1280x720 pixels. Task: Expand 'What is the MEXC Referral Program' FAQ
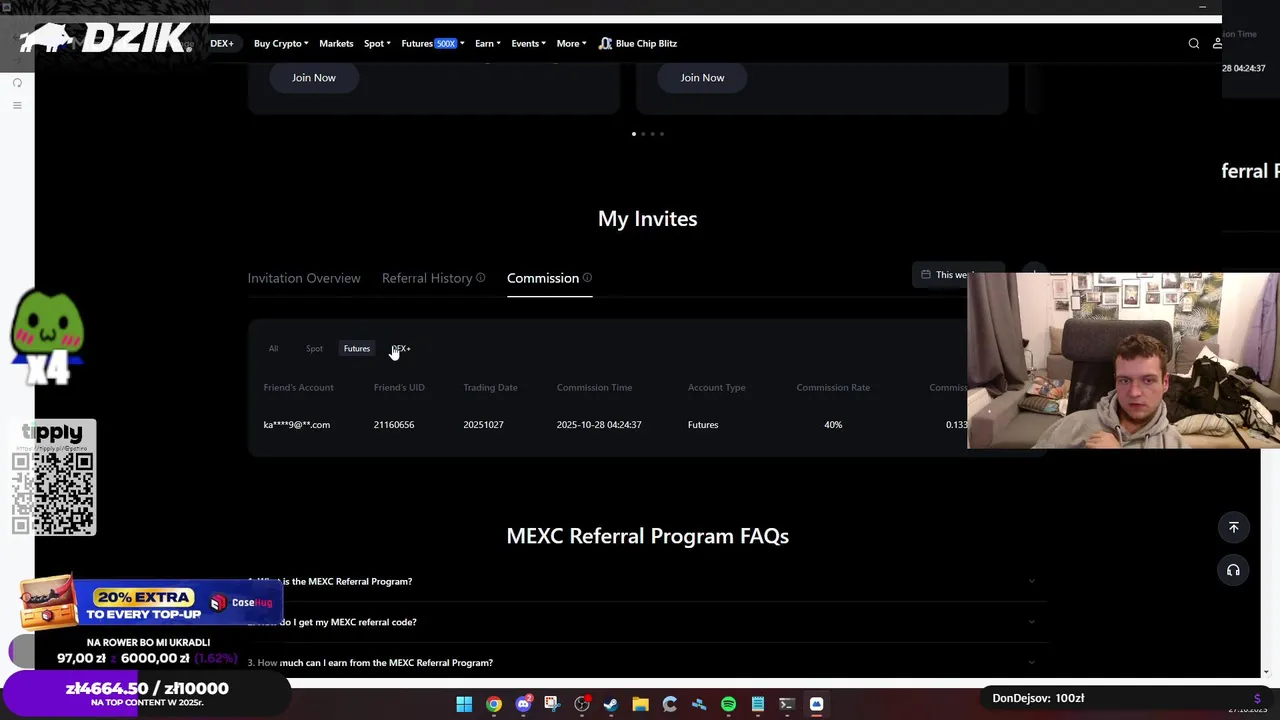coord(647,581)
